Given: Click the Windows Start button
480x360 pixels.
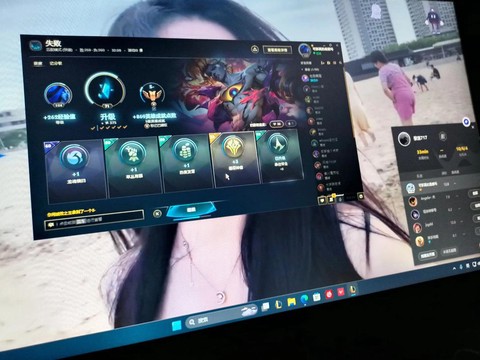Looking at the screenshot, I should (176, 325).
